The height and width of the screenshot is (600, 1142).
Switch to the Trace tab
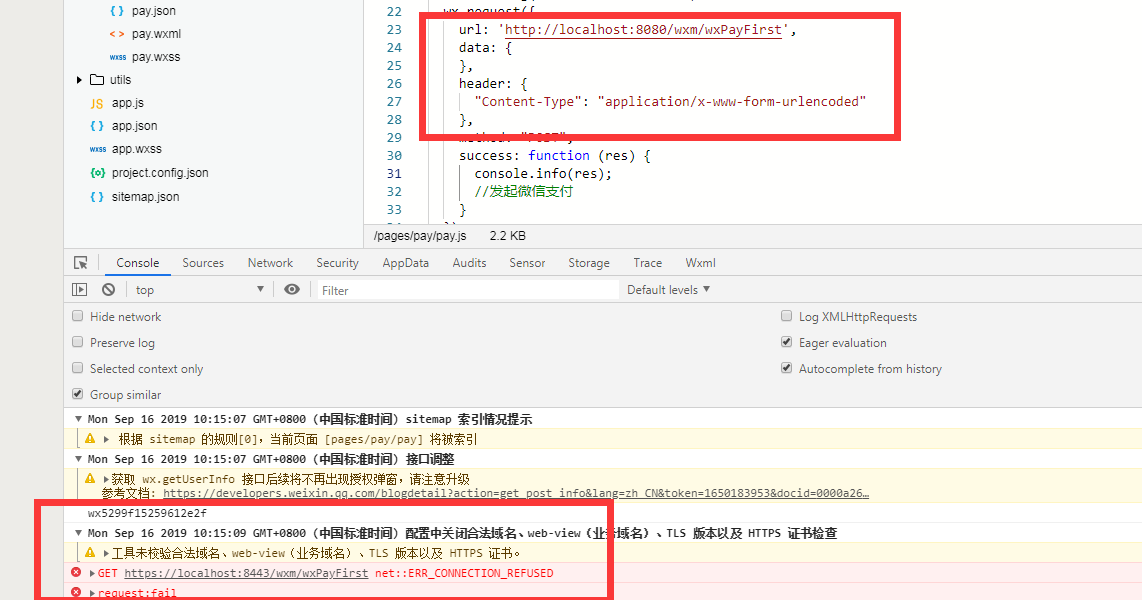pos(647,263)
